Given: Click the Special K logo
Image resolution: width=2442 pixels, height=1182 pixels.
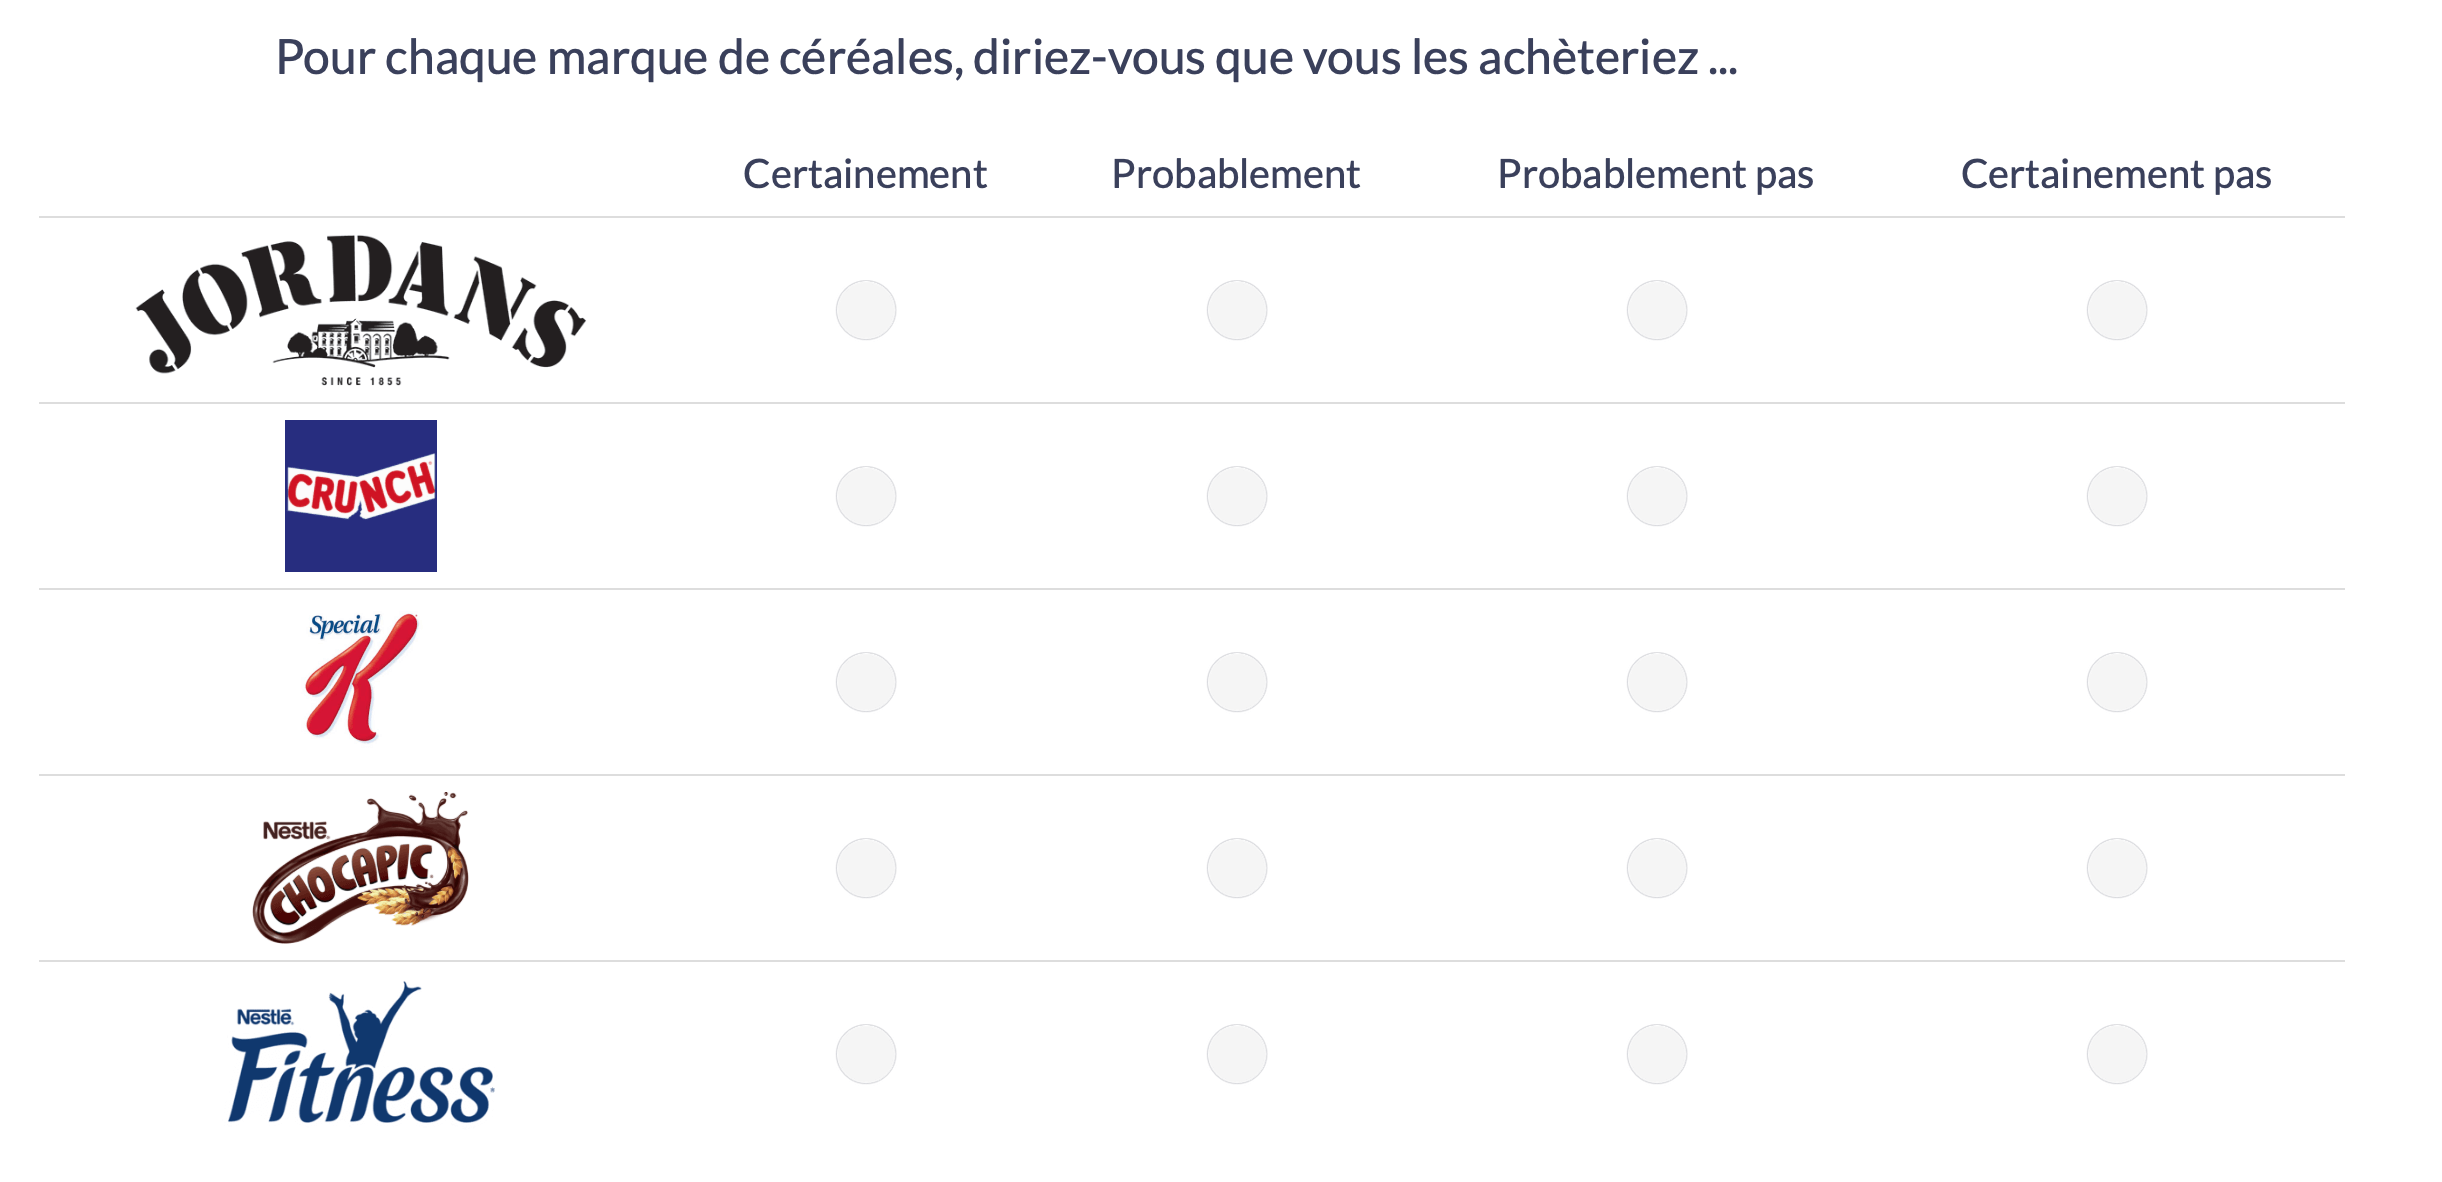Looking at the screenshot, I should 361,677.
